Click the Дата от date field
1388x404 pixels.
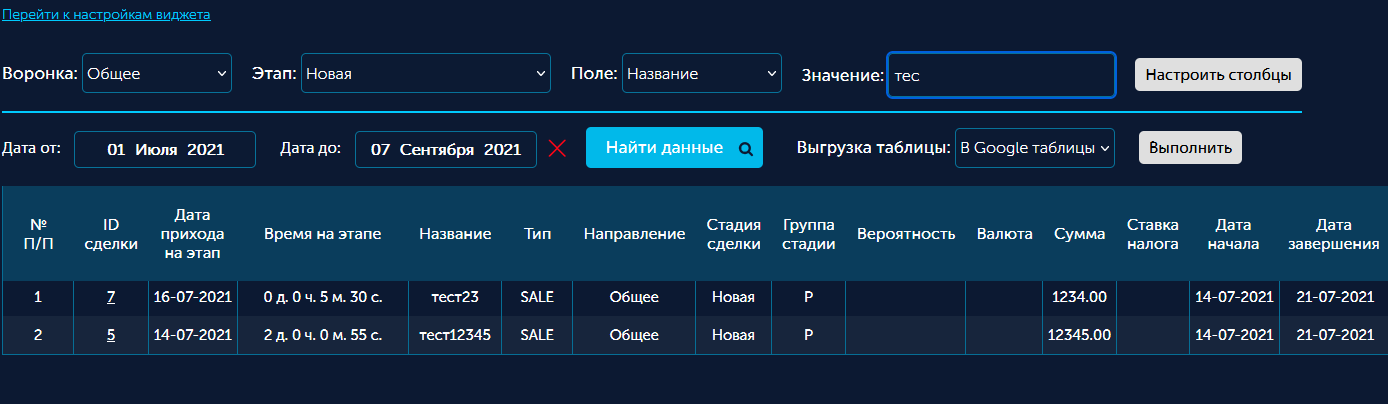click(165, 150)
